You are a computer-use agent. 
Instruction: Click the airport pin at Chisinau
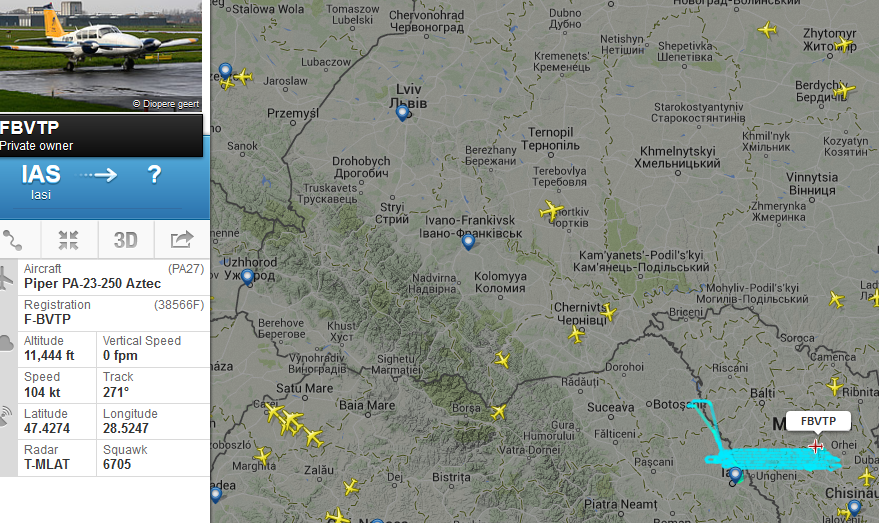854,508
